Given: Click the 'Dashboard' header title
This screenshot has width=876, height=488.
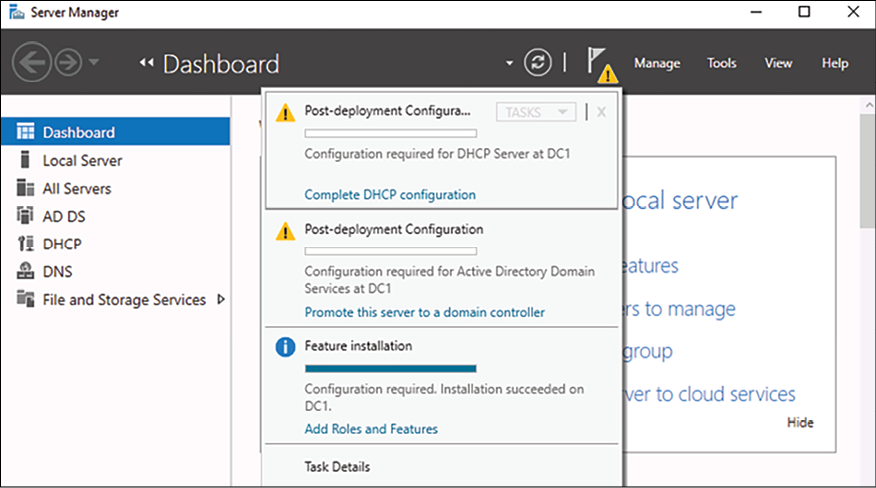Looking at the screenshot, I should [221, 64].
